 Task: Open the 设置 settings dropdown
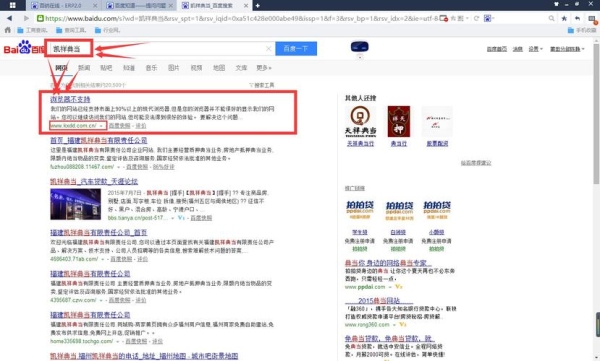(x=535, y=49)
